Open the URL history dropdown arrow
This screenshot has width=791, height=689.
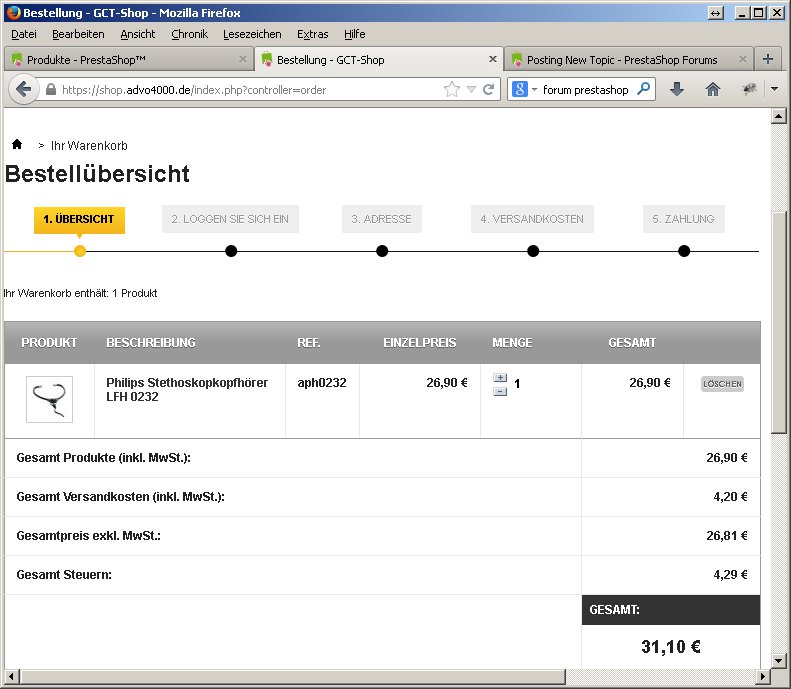tap(471, 90)
